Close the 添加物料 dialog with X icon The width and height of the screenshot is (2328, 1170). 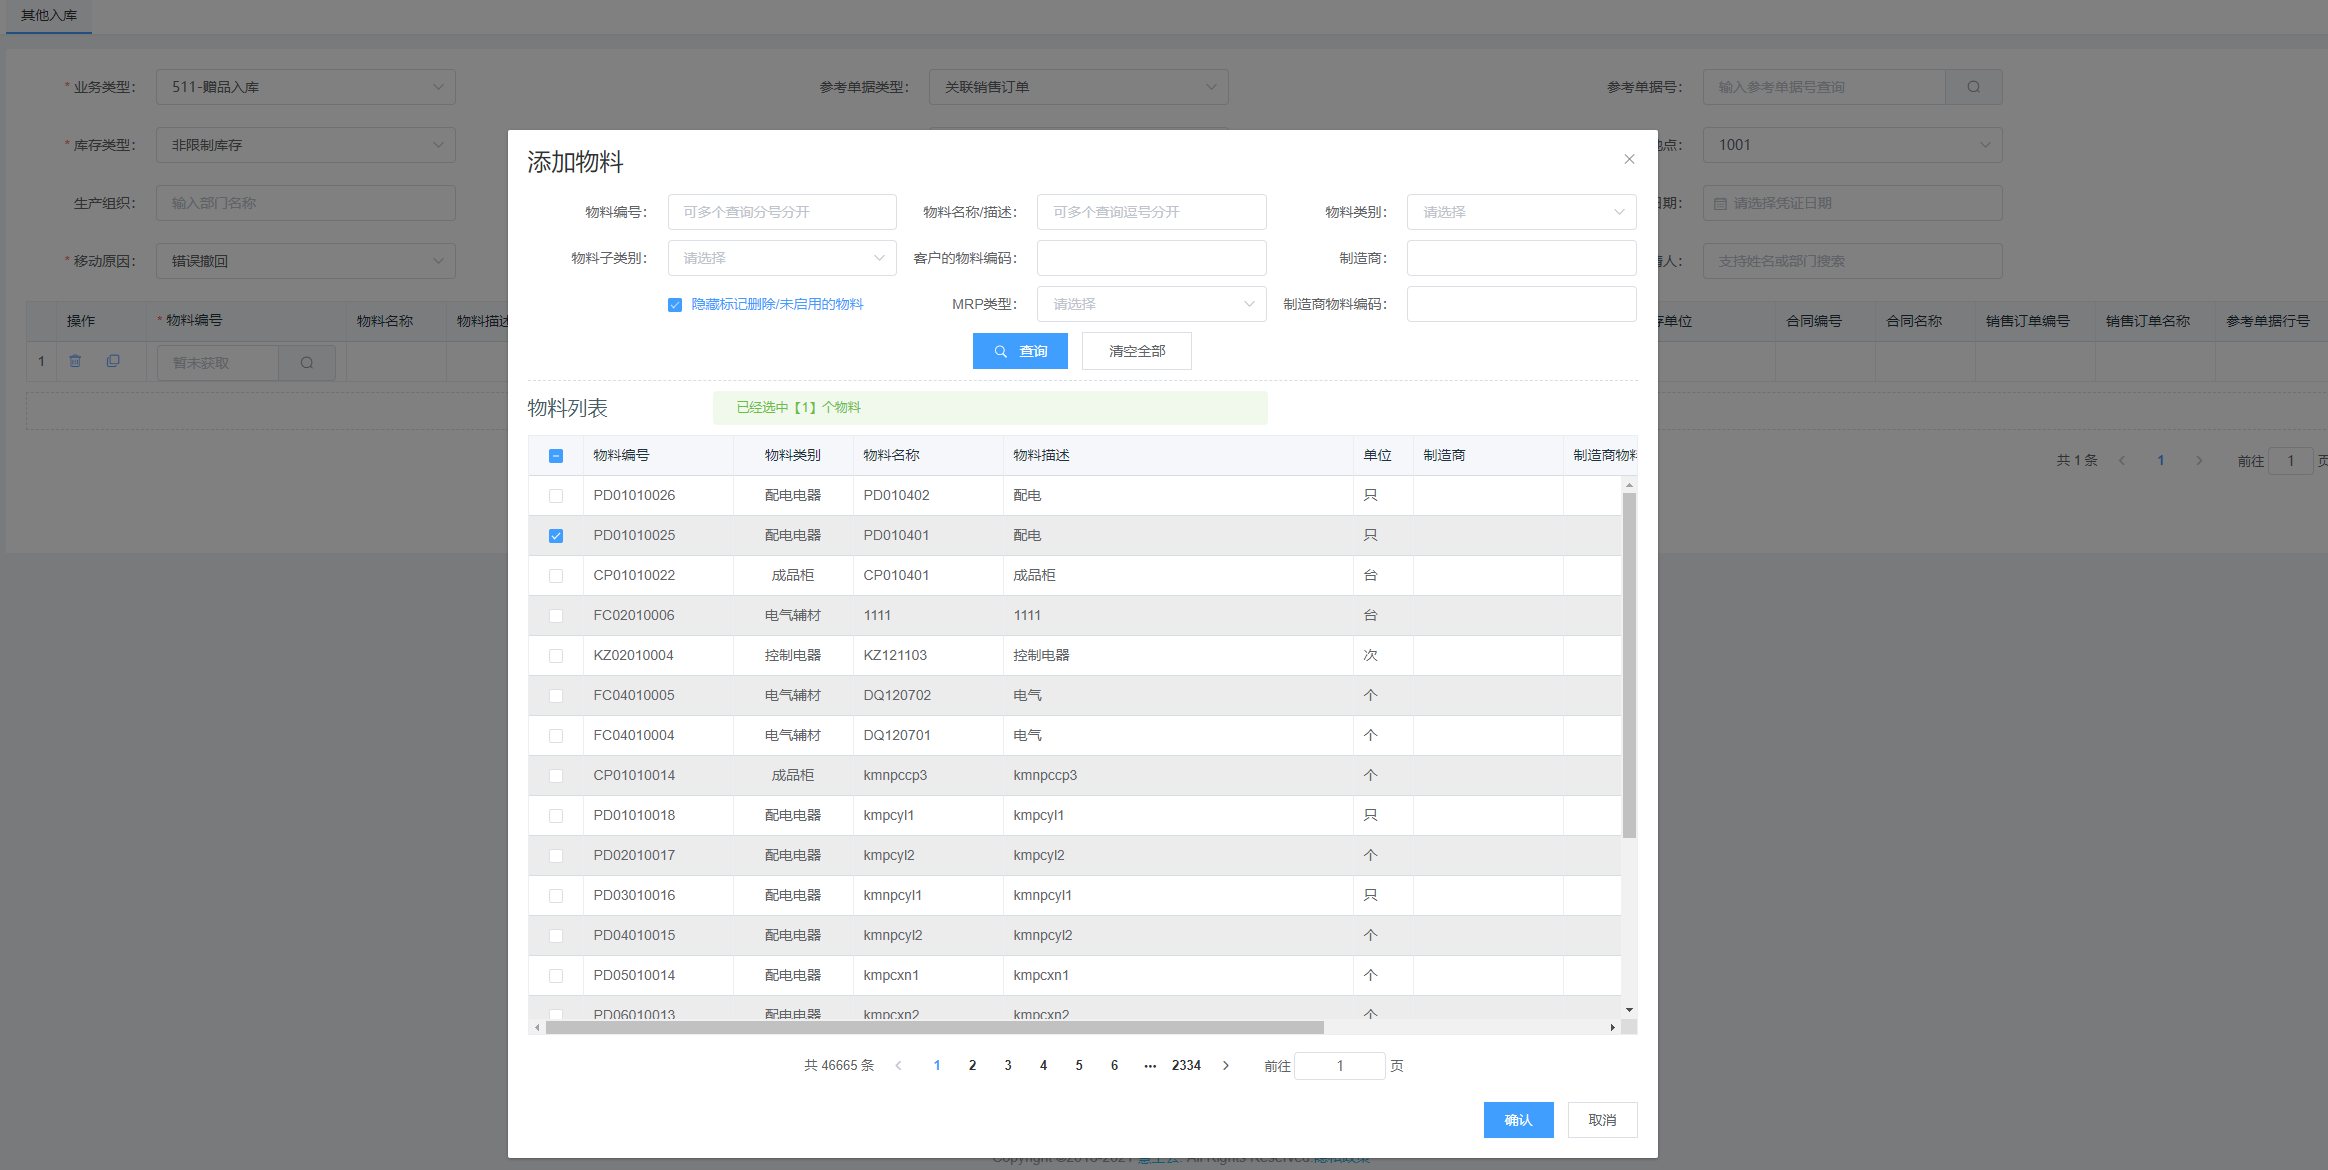[x=1629, y=159]
